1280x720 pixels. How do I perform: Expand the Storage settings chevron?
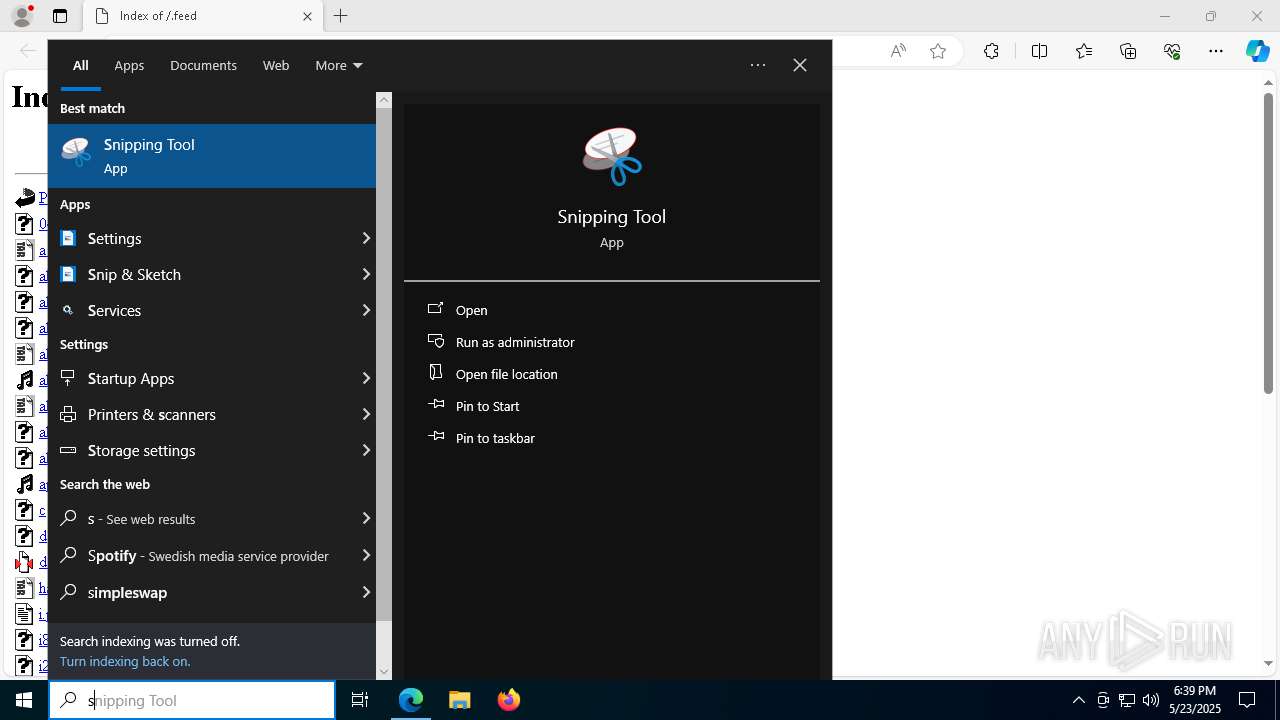(x=366, y=450)
